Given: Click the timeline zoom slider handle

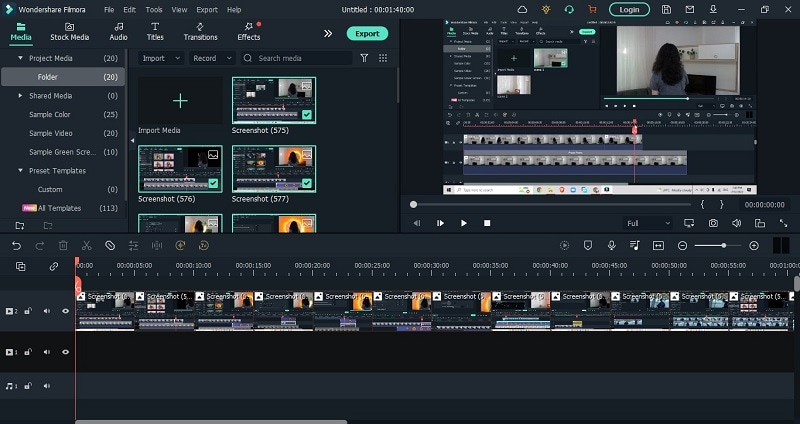Looking at the screenshot, I should tap(723, 245).
